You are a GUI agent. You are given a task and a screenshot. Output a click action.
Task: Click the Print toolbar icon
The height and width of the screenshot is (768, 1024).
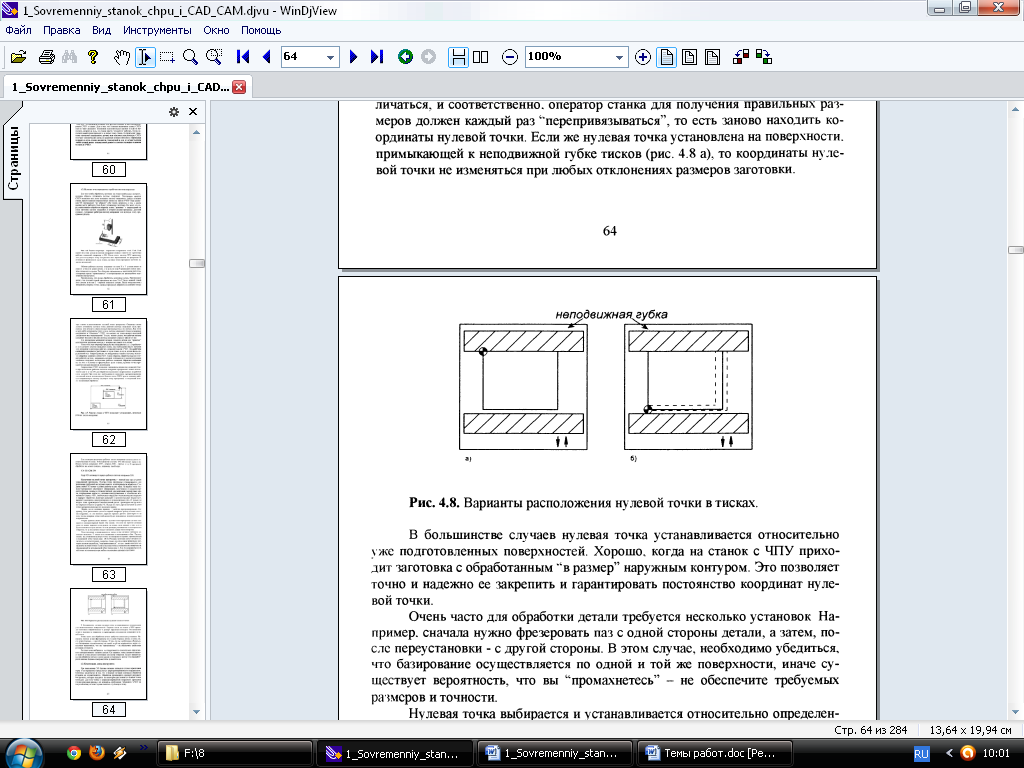pyautogui.click(x=46, y=57)
